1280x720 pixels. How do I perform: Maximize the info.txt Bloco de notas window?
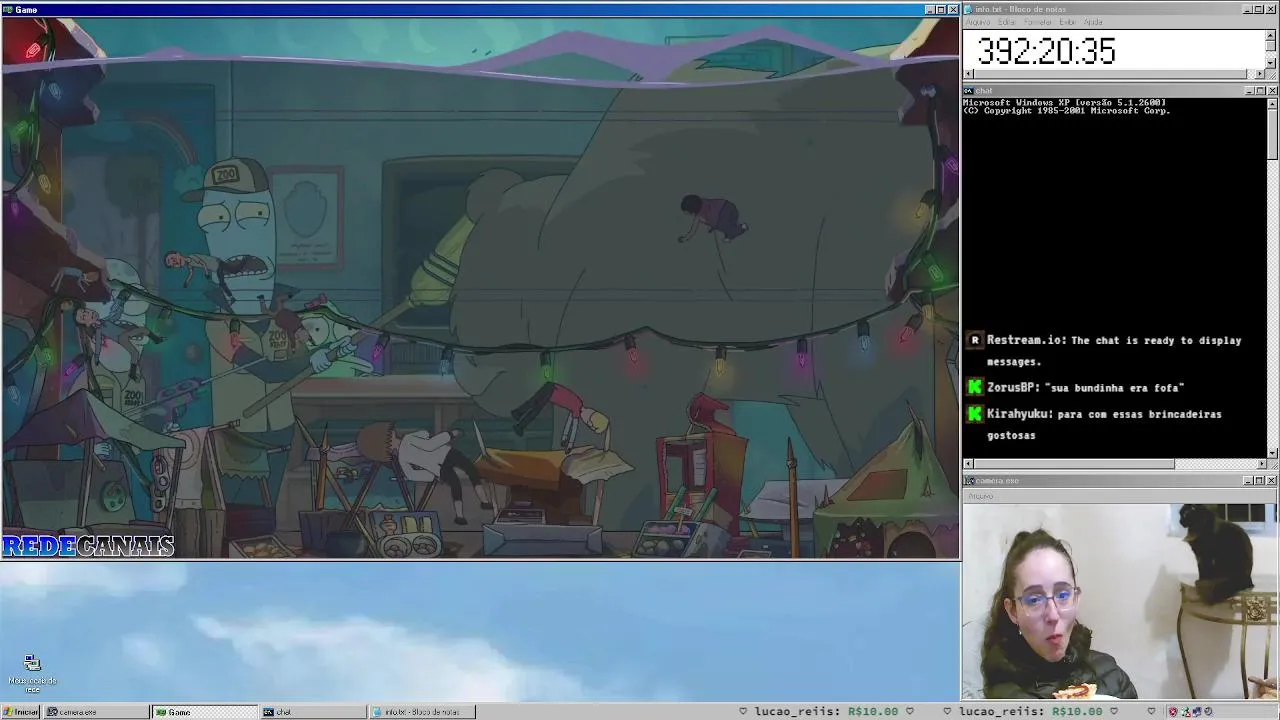[x=1260, y=10]
